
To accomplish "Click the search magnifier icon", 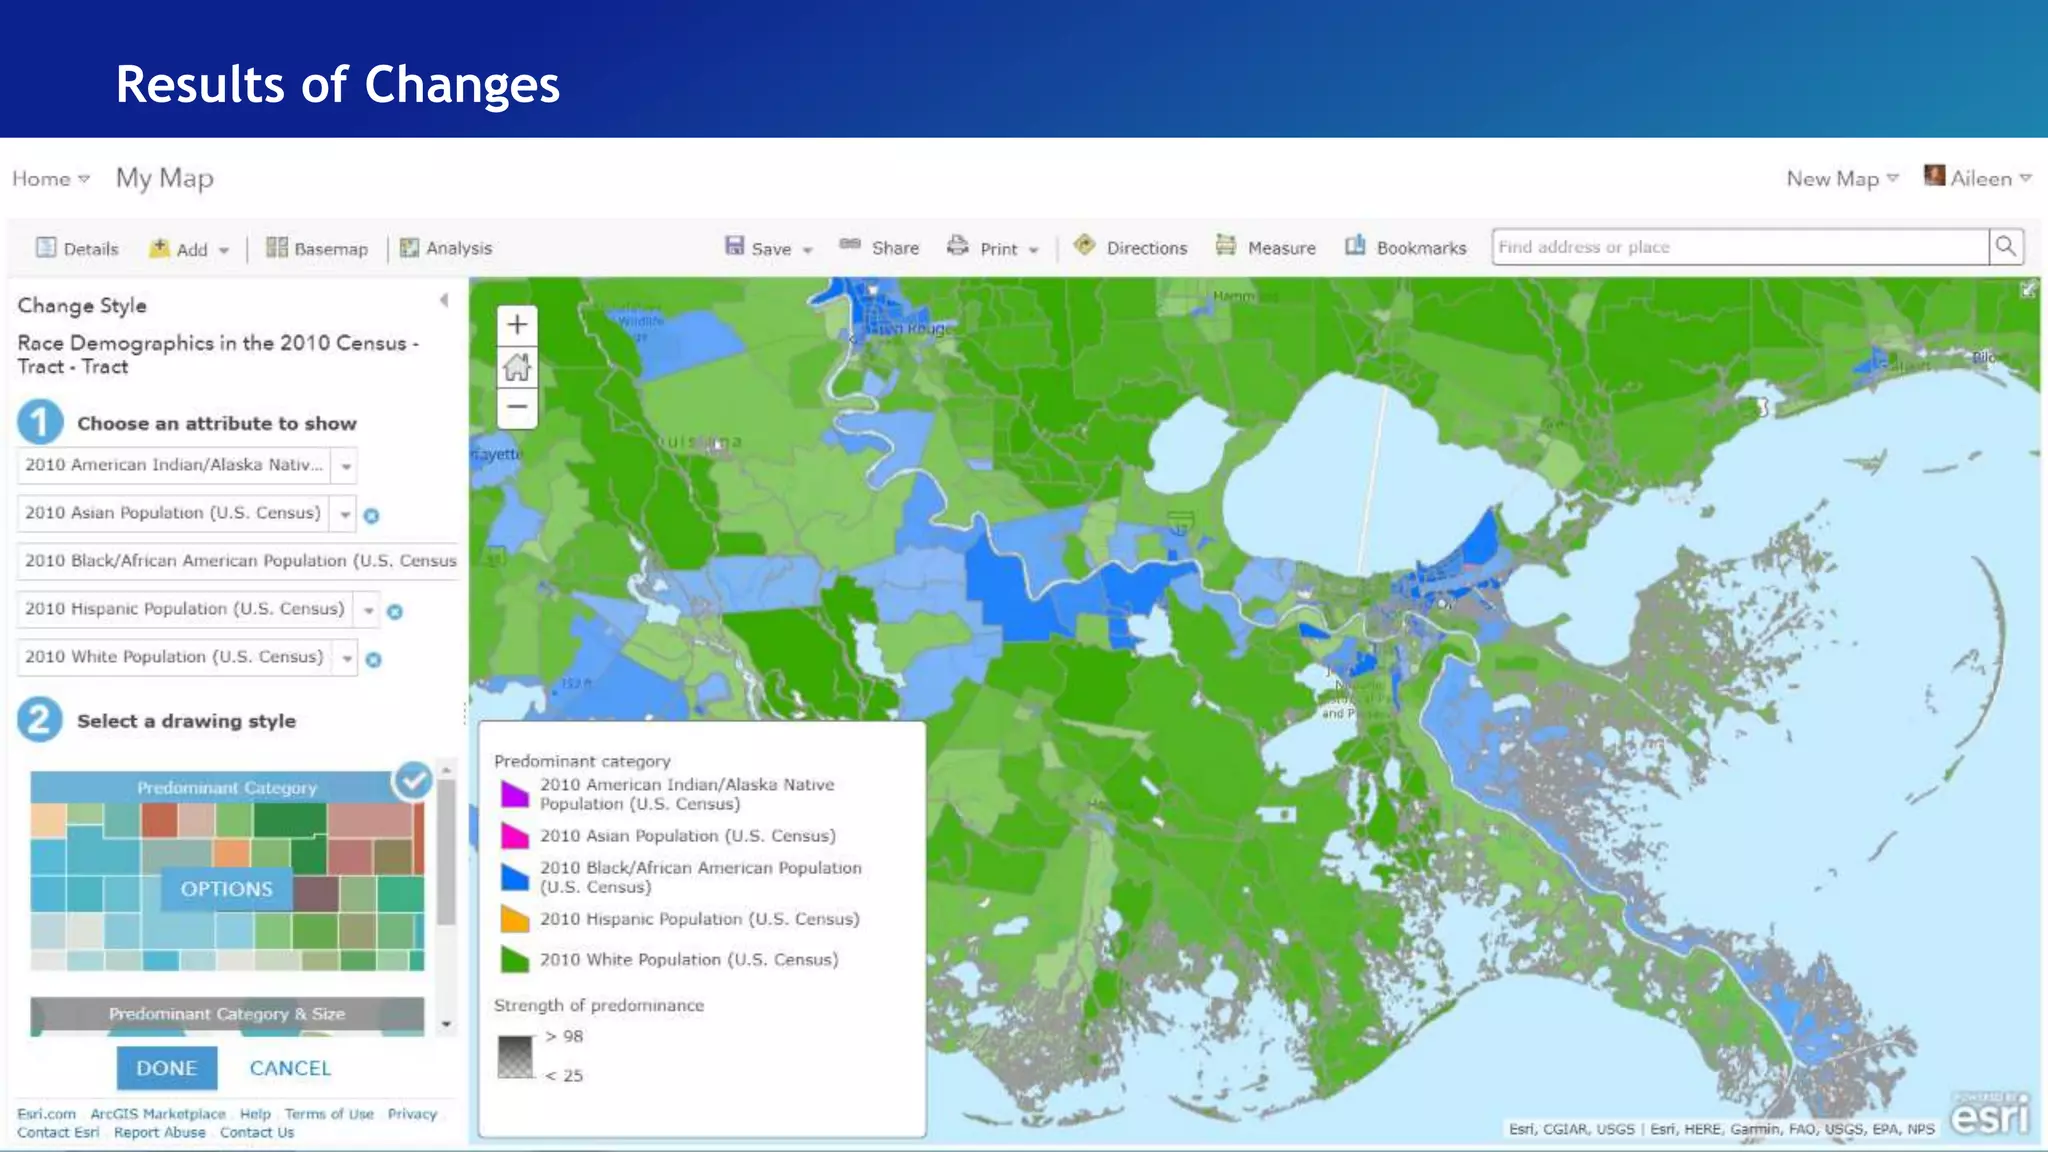I will pos(2005,247).
